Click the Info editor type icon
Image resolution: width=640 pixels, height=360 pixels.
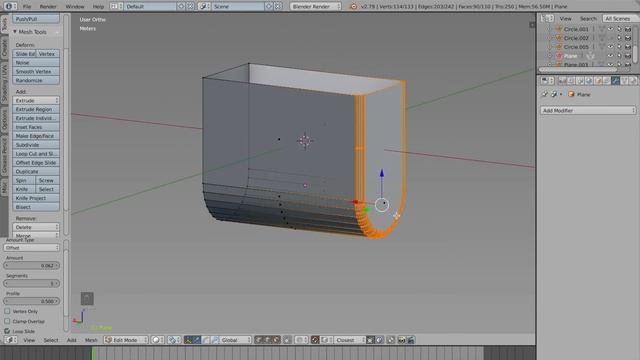point(9,7)
